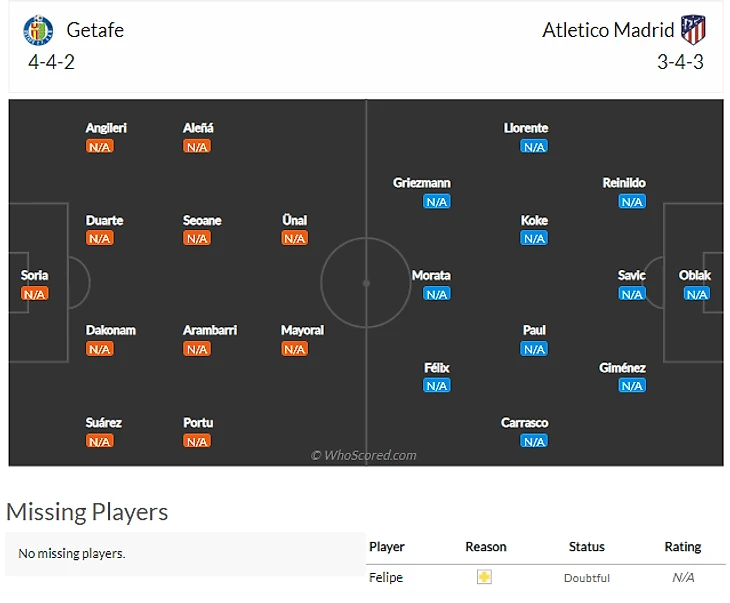Click the Ünal player name

[x=294, y=220]
